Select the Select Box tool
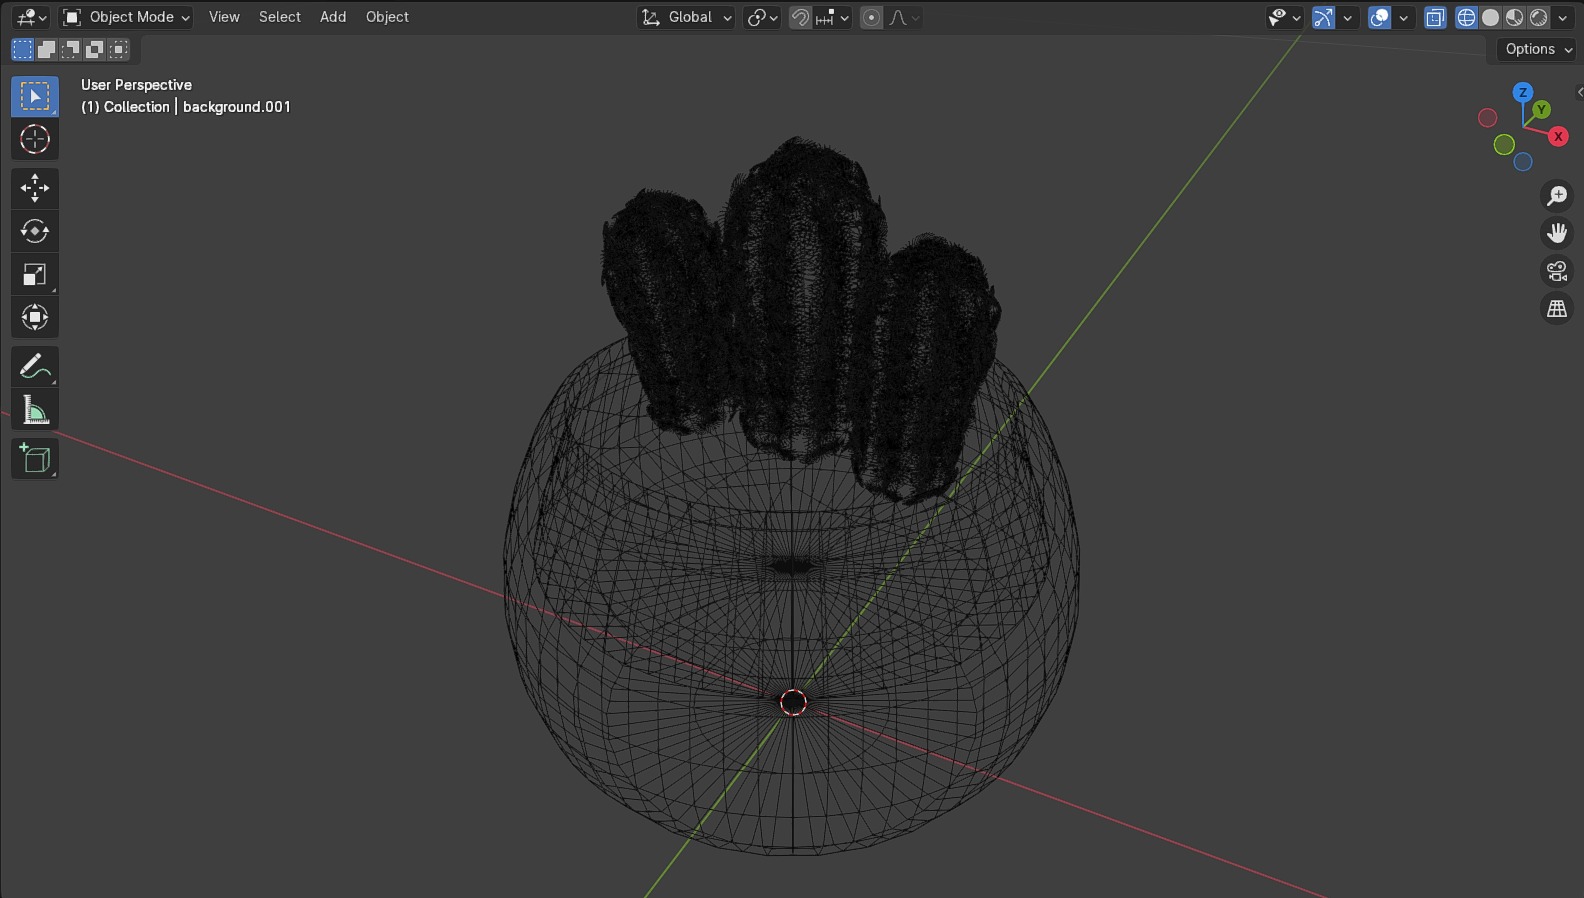Viewport: 1584px width, 898px height. (35, 97)
